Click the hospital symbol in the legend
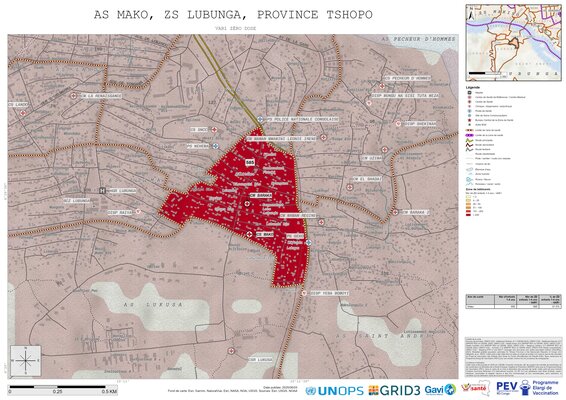The height and width of the screenshot is (400, 566). click(469, 92)
